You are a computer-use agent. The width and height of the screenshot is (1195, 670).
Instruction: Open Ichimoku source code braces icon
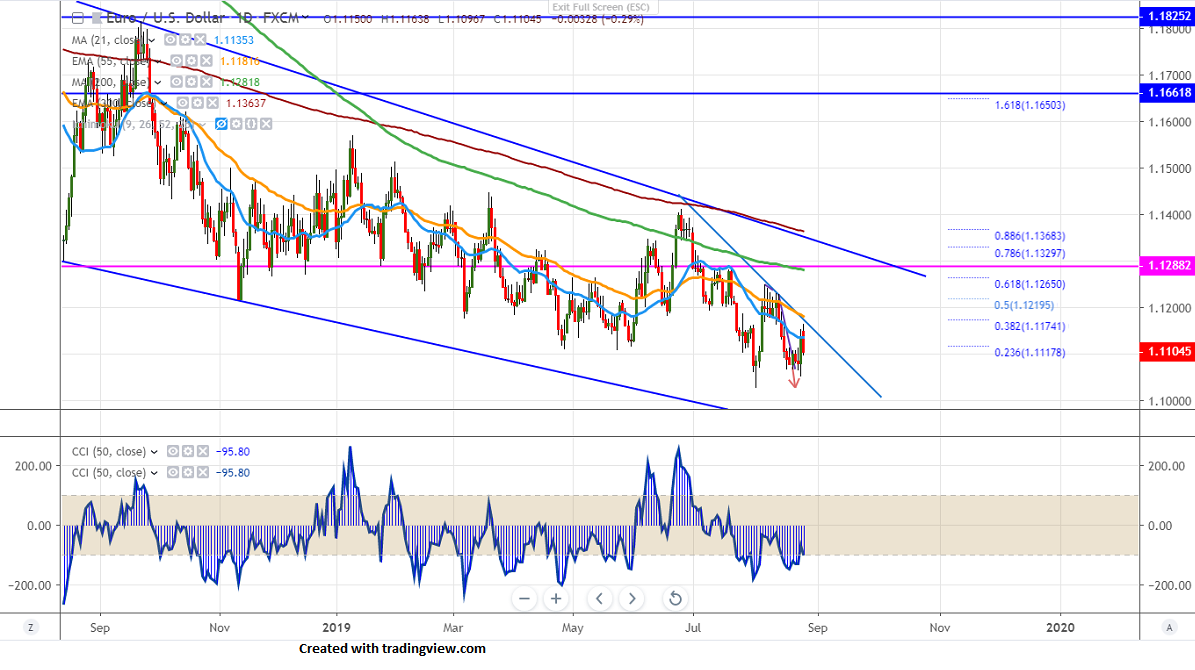coord(251,124)
